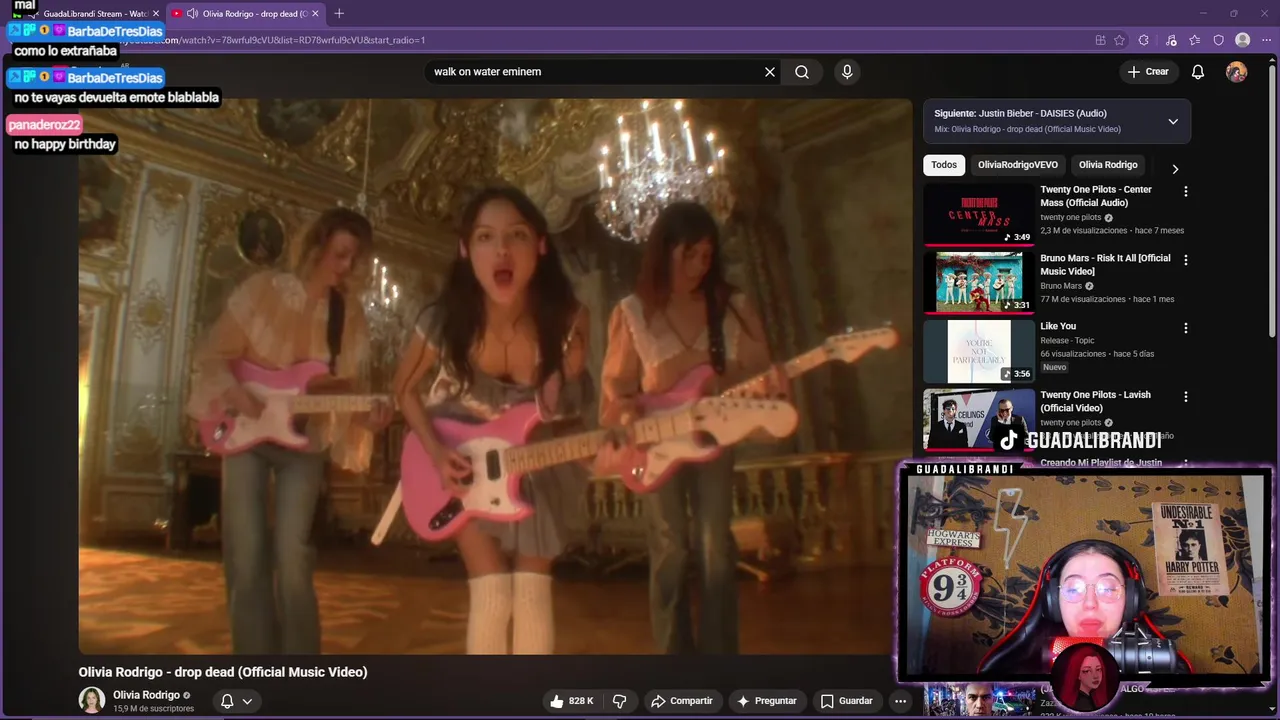Screen dimensions: 1280x720
Task: Open Olivia Rodrigo channel avatar
Action: (92, 700)
